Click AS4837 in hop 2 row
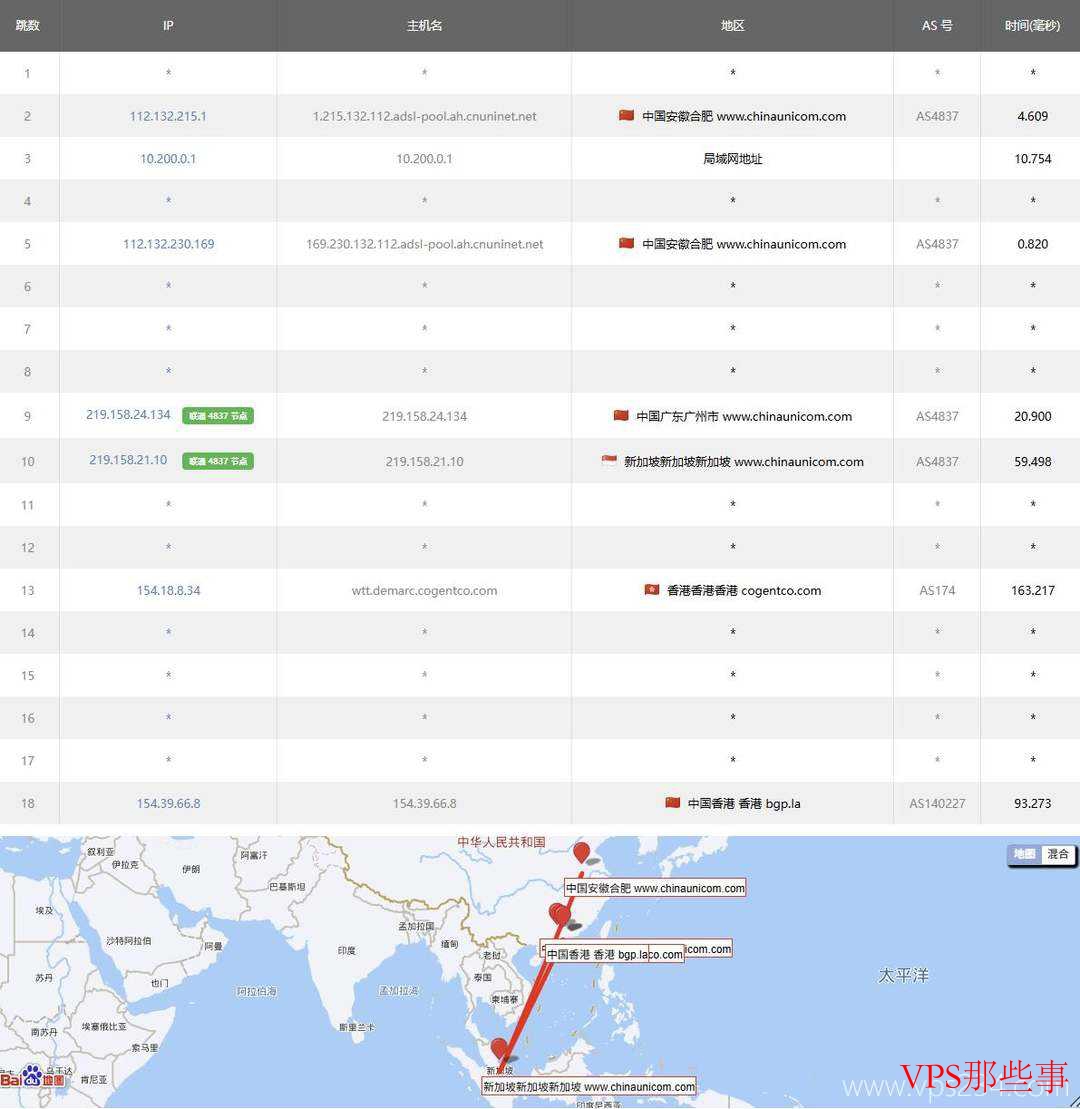Viewport: 1080px width, 1109px height. coord(937,116)
